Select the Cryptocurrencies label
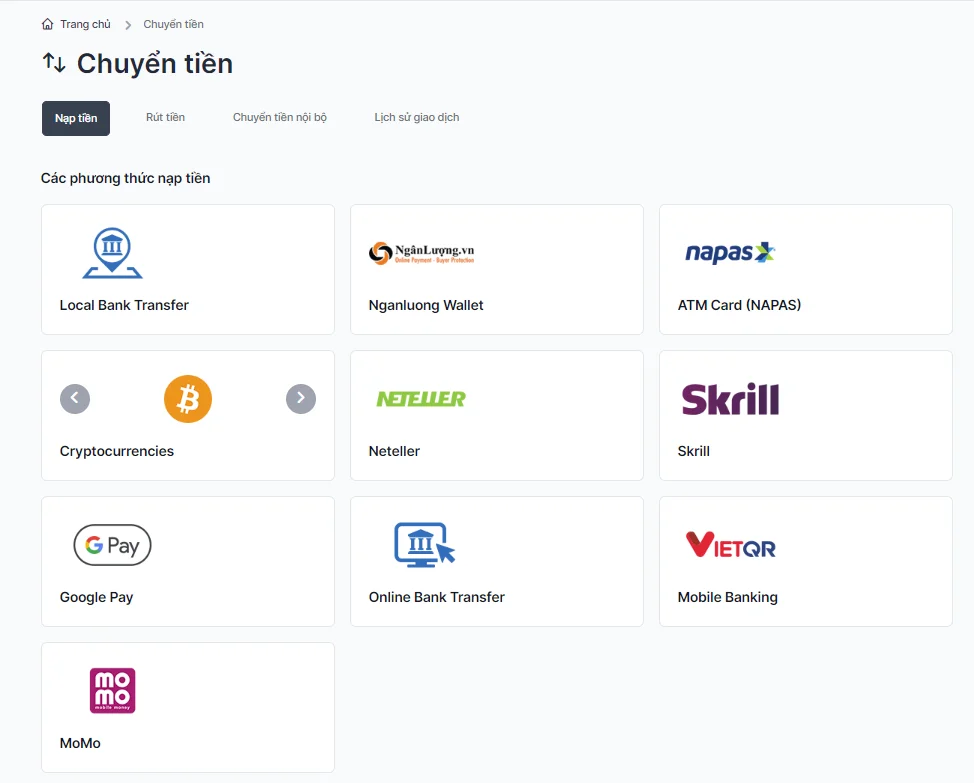Image resolution: width=974 pixels, height=783 pixels. tap(117, 451)
